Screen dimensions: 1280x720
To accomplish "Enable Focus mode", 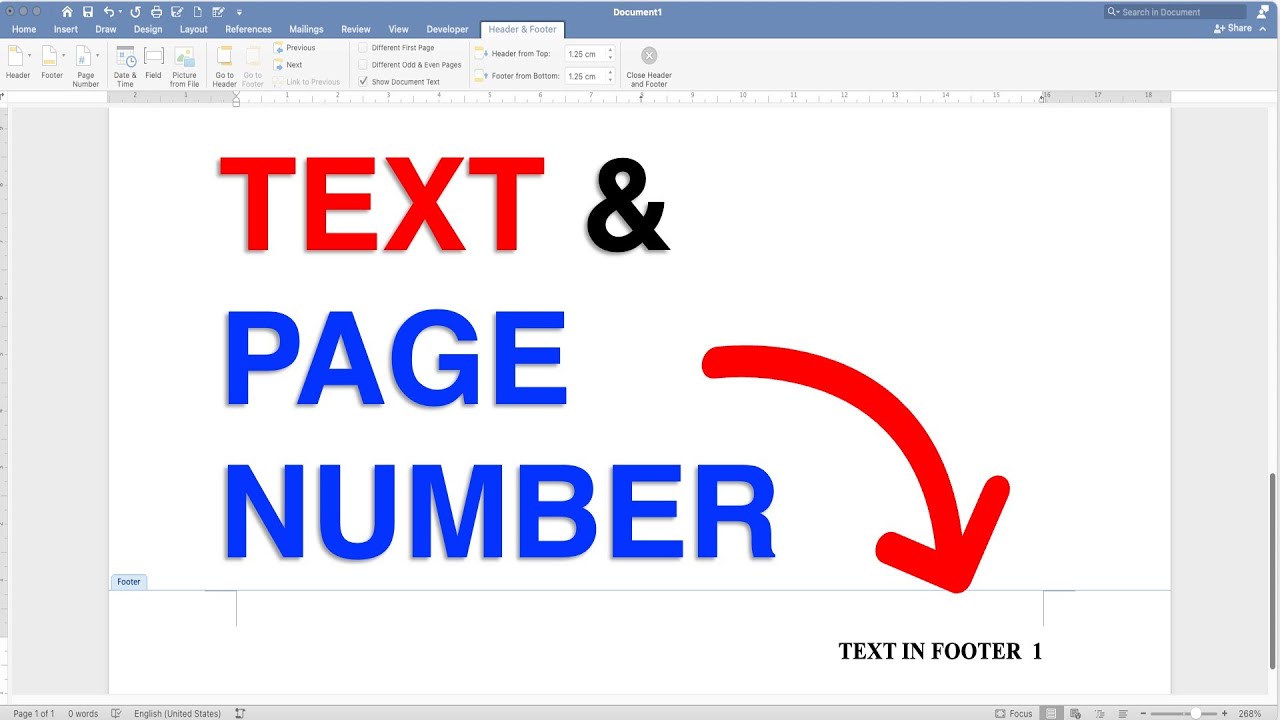I will [x=1013, y=713].
